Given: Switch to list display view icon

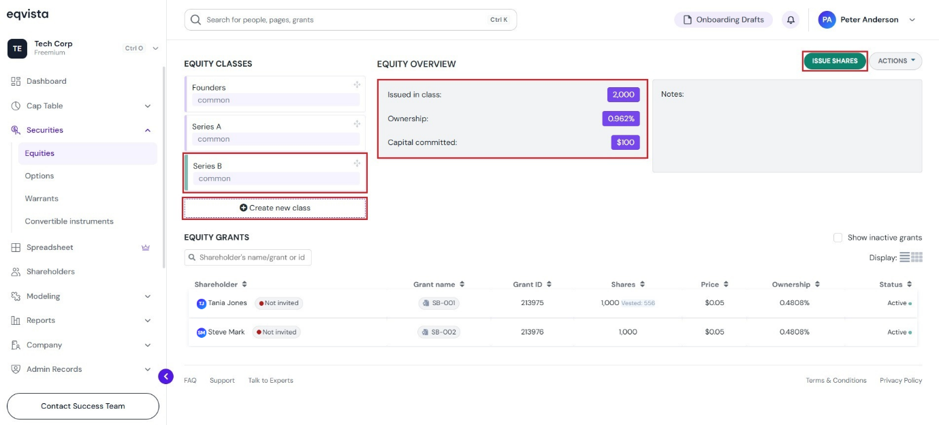Looking at the screenshot, I should coord(905,257).
